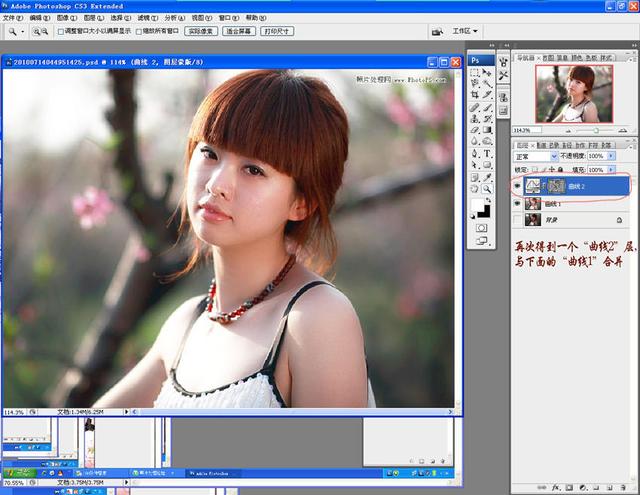Image resolution: width=640 pixels, height=495 pixels.
Task: Select the Type (T) tool
Action: [x=487, y=154]
